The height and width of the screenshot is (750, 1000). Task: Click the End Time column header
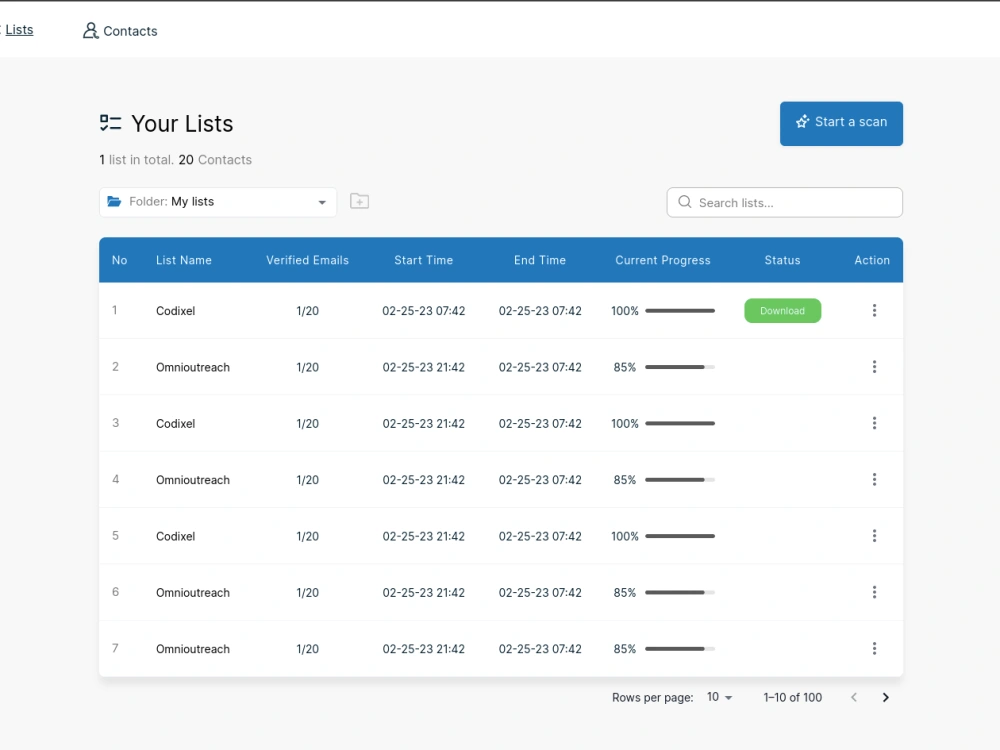click(540, 260)
